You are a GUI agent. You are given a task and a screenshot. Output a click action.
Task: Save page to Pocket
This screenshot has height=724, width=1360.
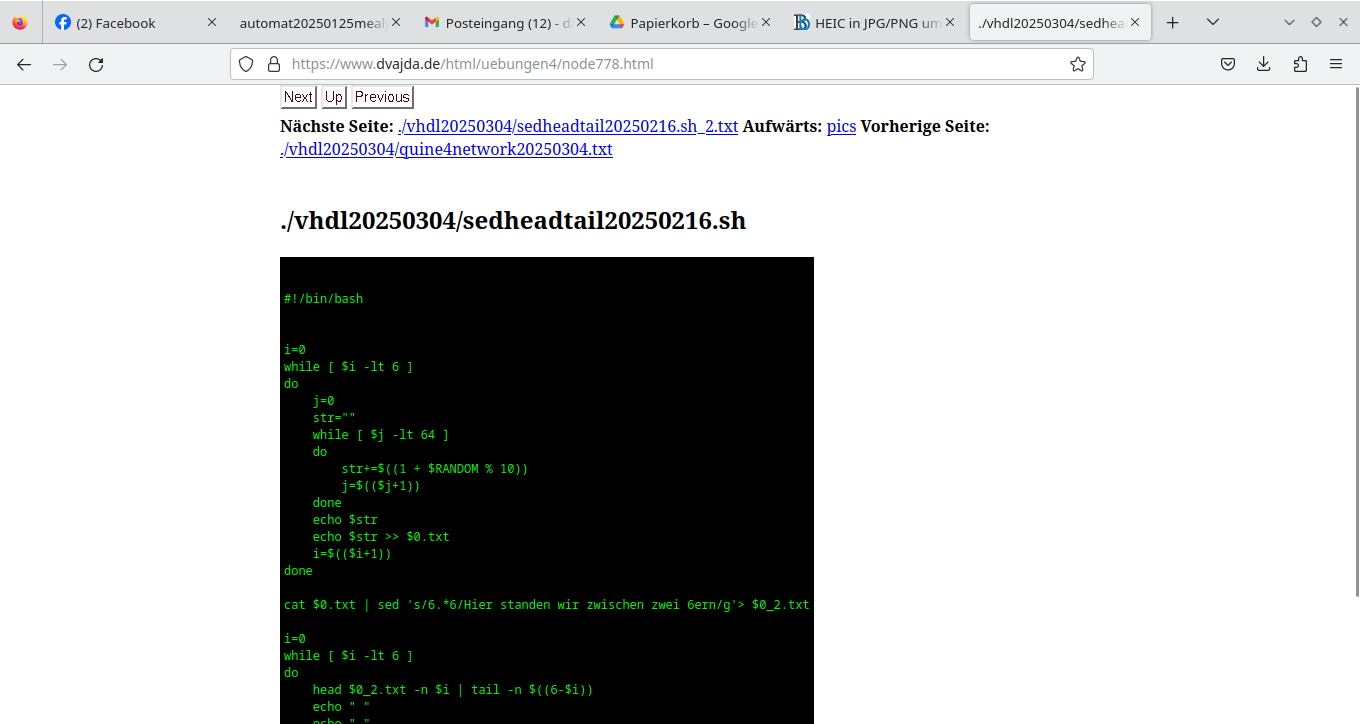tap(1228, 64)
